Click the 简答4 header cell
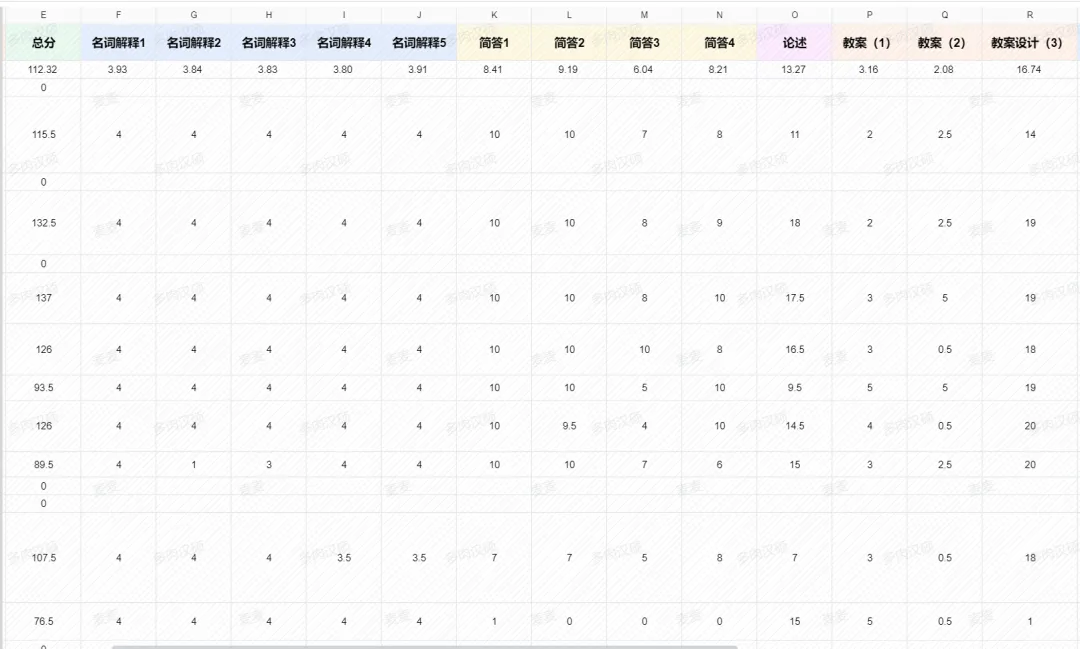1080x649 pixels. (719, 43)
